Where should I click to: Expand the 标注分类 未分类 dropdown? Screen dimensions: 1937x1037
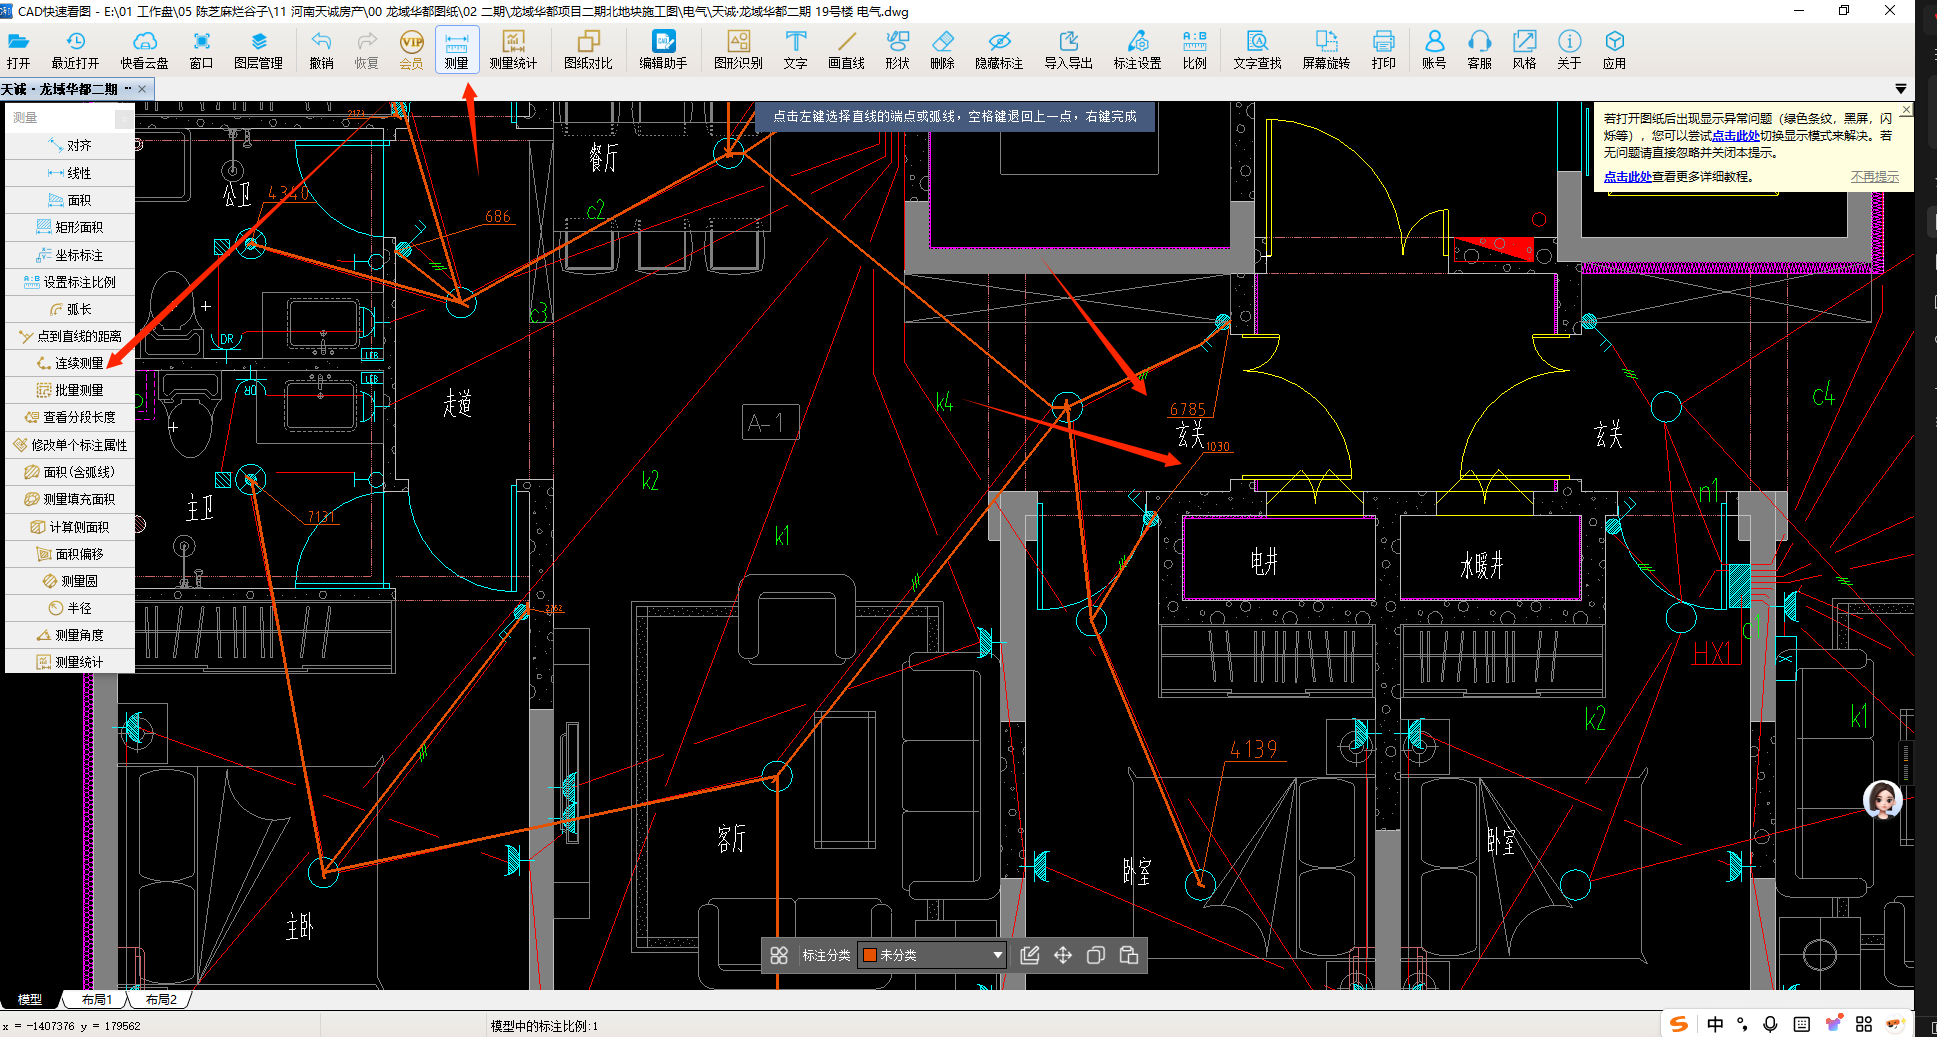click(997, 955)
